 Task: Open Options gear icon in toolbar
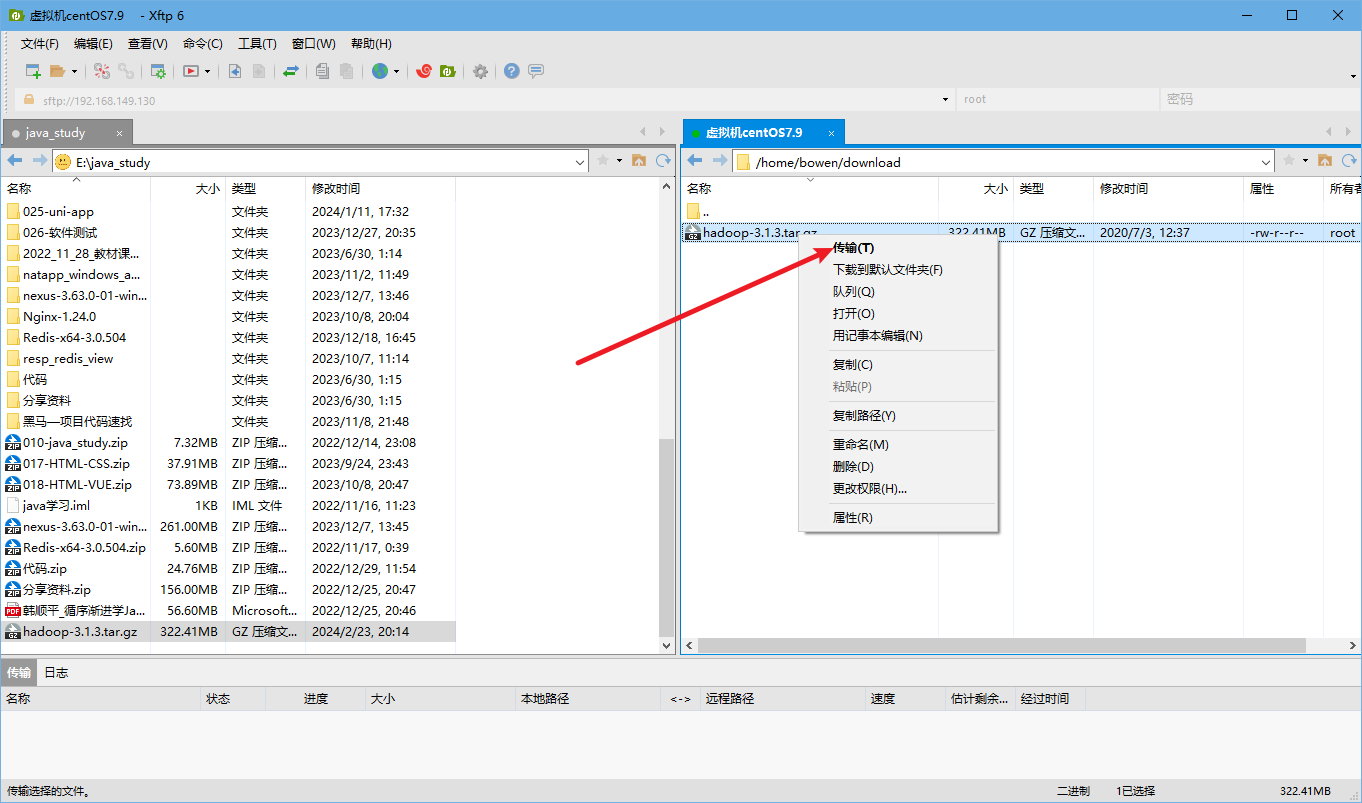point(480,71)
